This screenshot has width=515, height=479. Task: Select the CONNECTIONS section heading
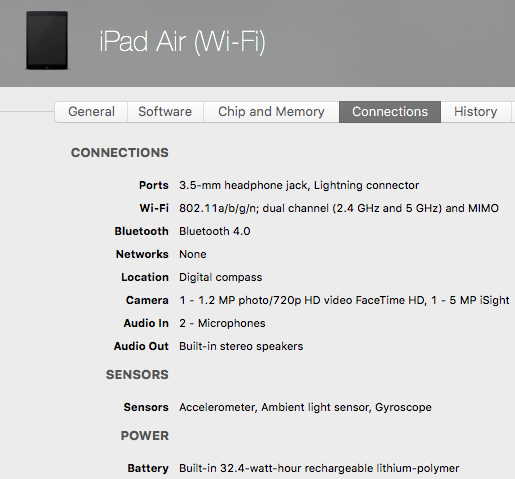120,153
